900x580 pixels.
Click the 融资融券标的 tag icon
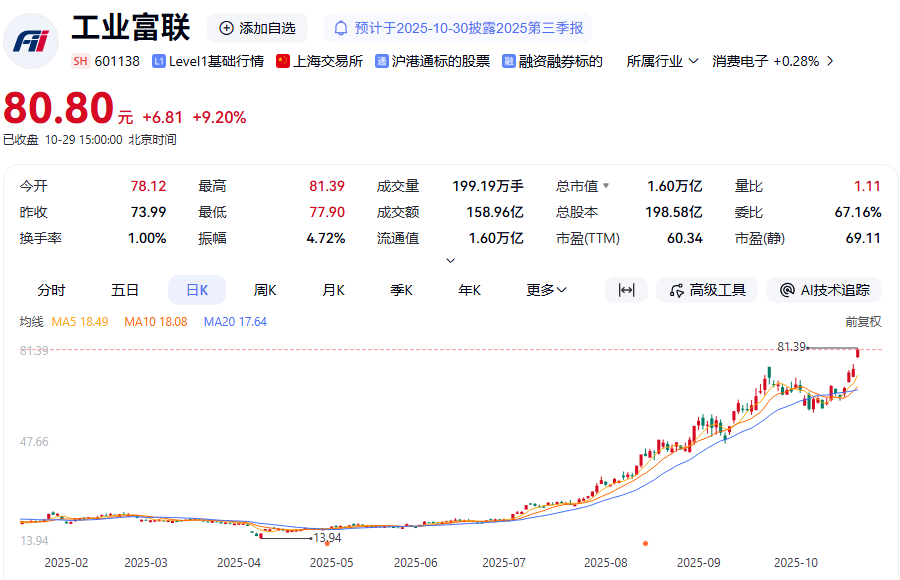click(x=509, y=61)
